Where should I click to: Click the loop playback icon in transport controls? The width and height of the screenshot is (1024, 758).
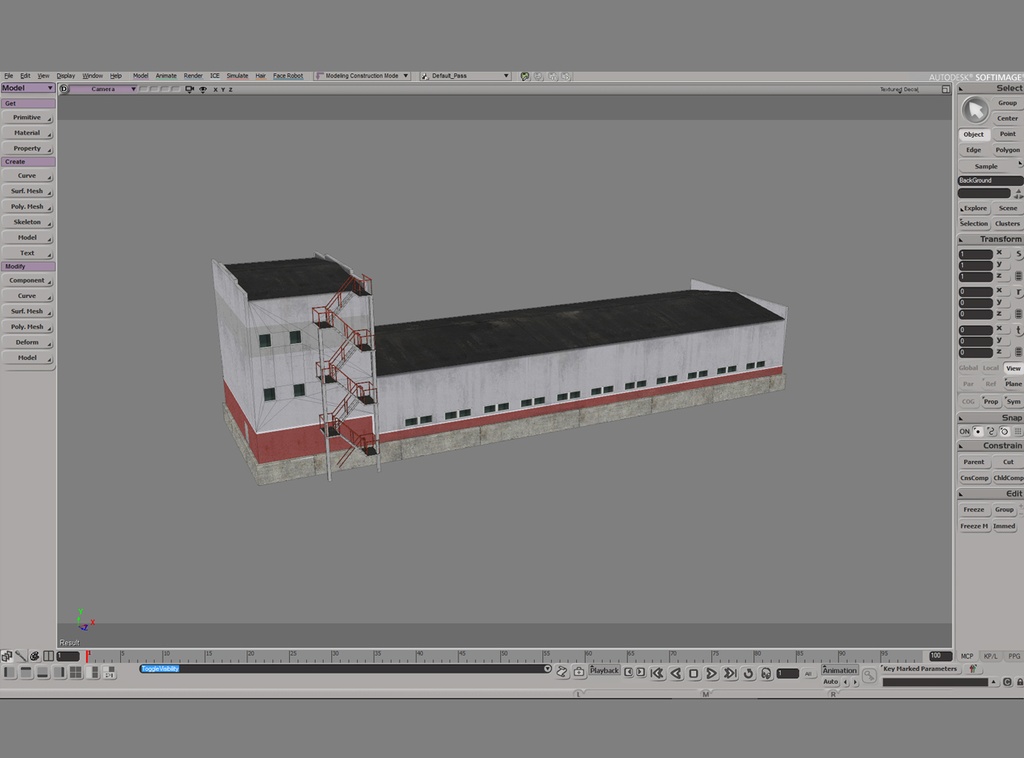tap(748, 673)
